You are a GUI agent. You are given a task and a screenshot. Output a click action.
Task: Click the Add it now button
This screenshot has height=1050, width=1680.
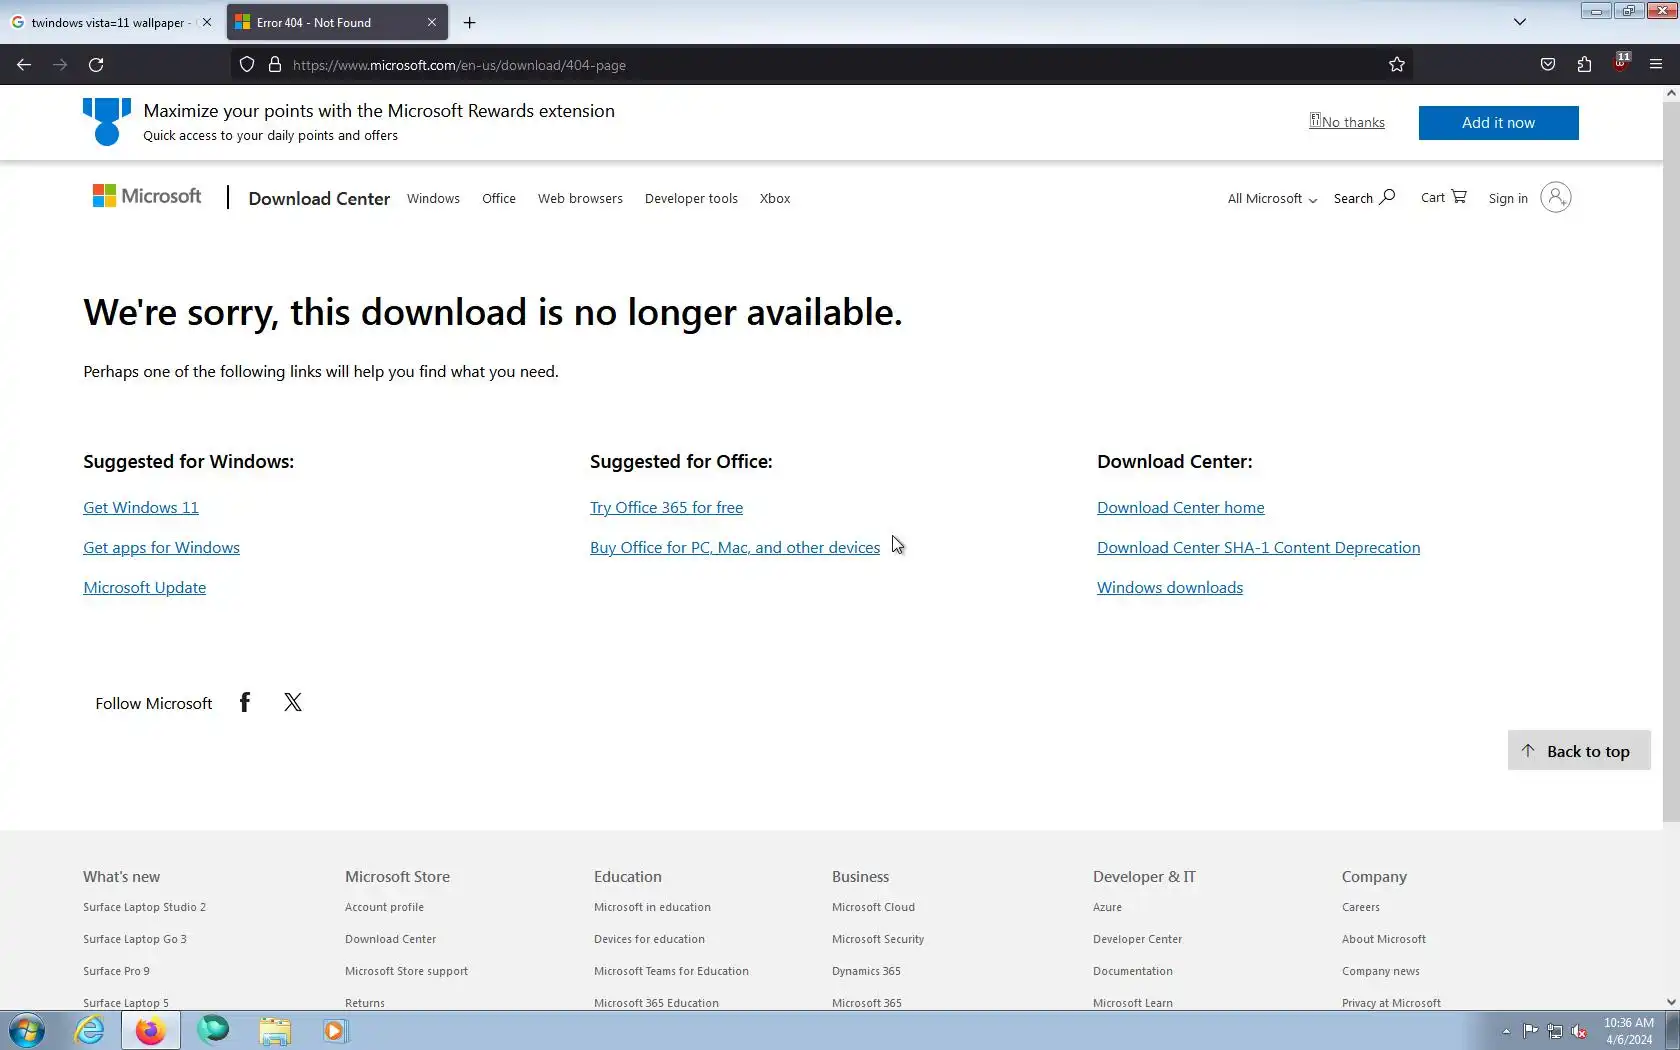click(1498, 123)
